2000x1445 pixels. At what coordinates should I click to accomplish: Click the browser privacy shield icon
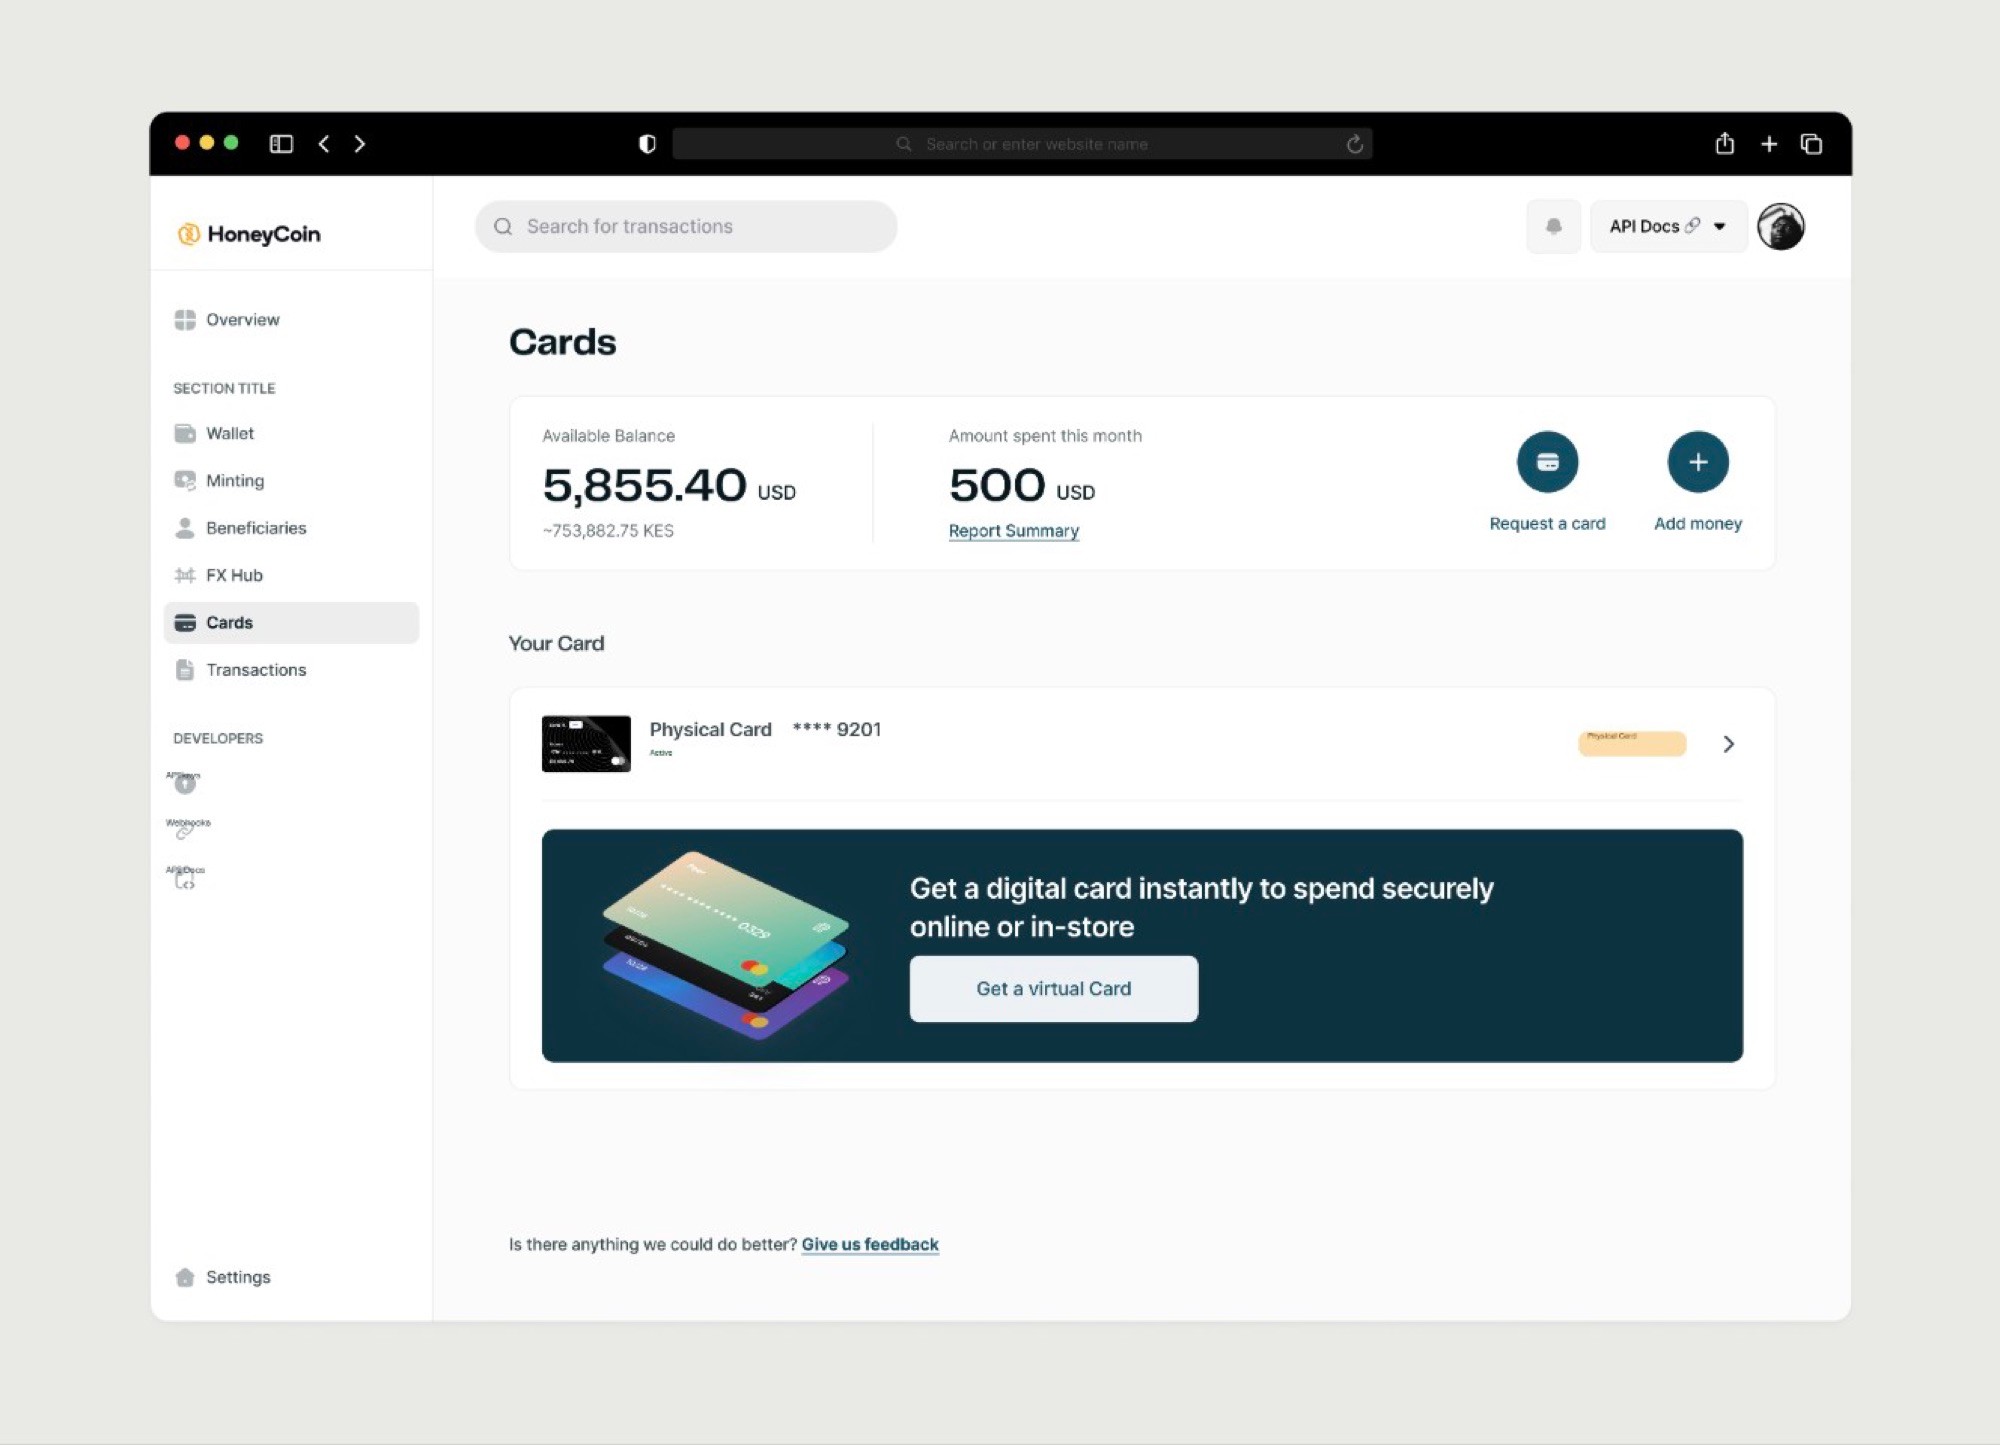(x=647, y=144)
